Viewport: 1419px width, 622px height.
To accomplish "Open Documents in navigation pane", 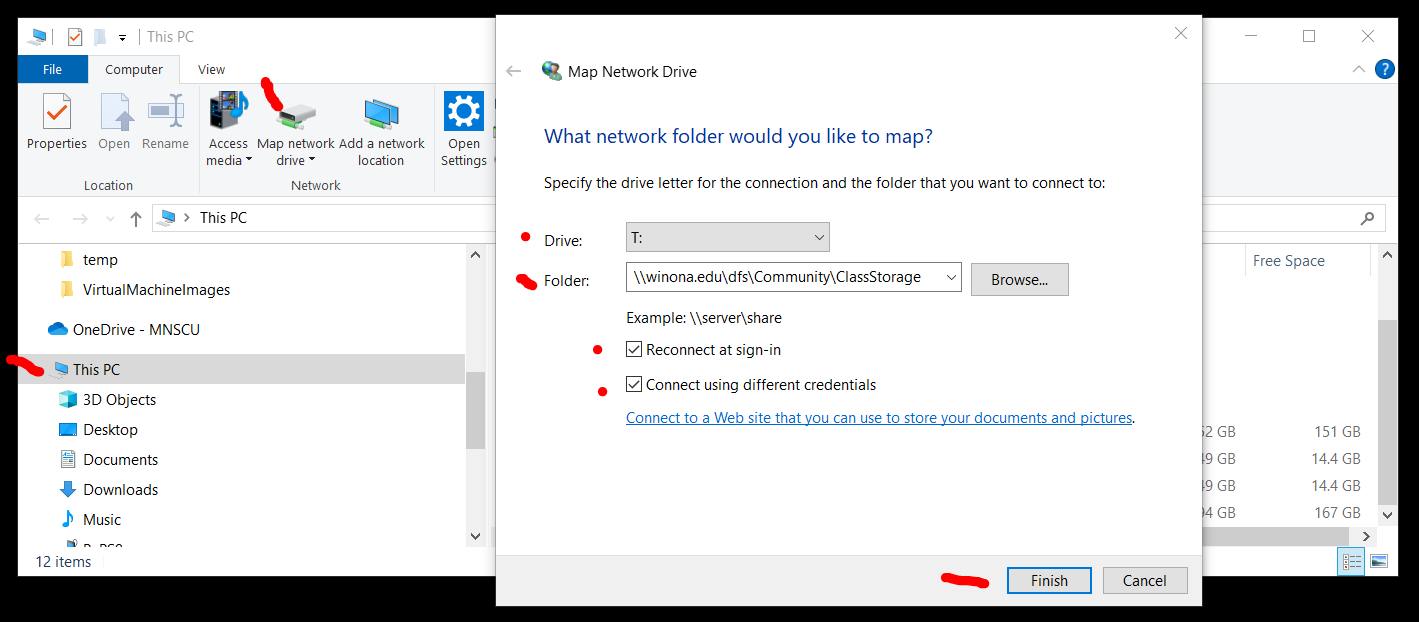I will 120,460.
